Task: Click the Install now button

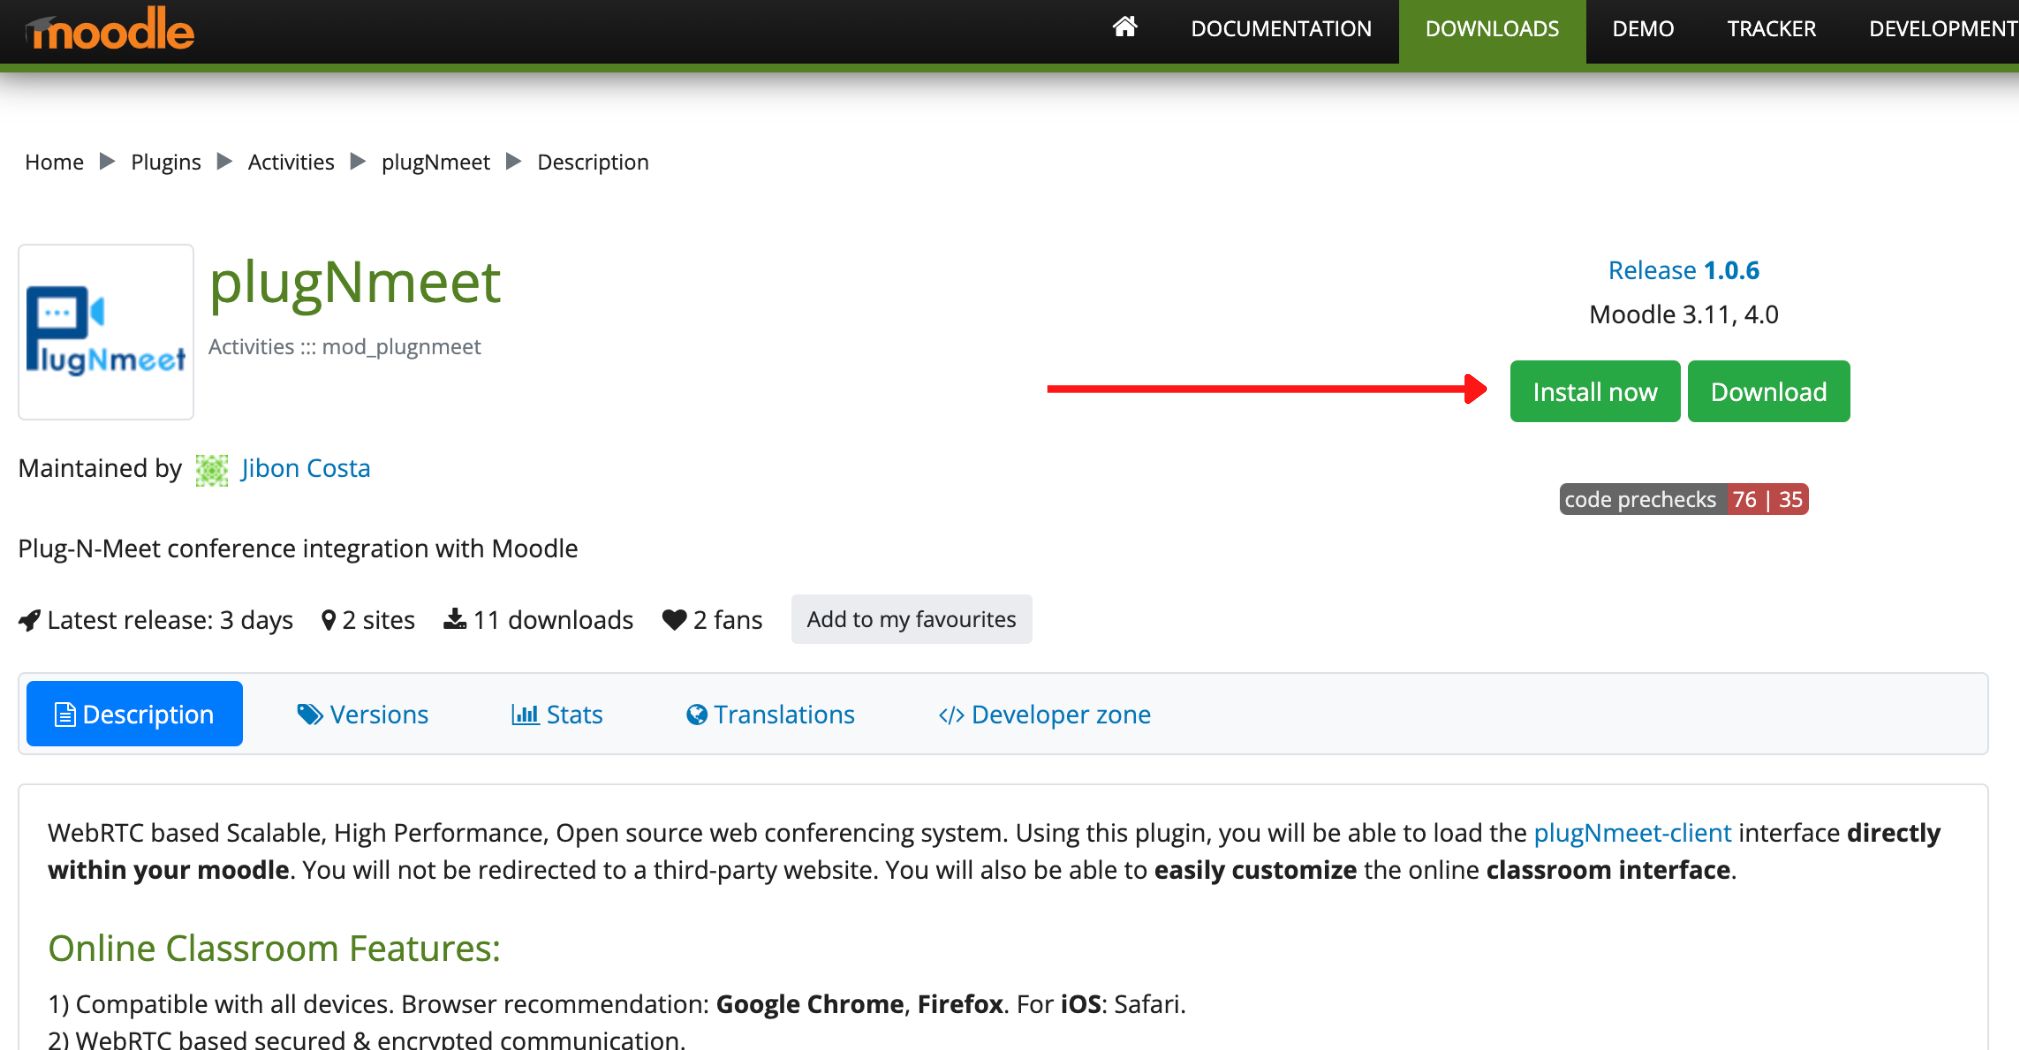Action: pyautogui.click(x=1594, y=391)
